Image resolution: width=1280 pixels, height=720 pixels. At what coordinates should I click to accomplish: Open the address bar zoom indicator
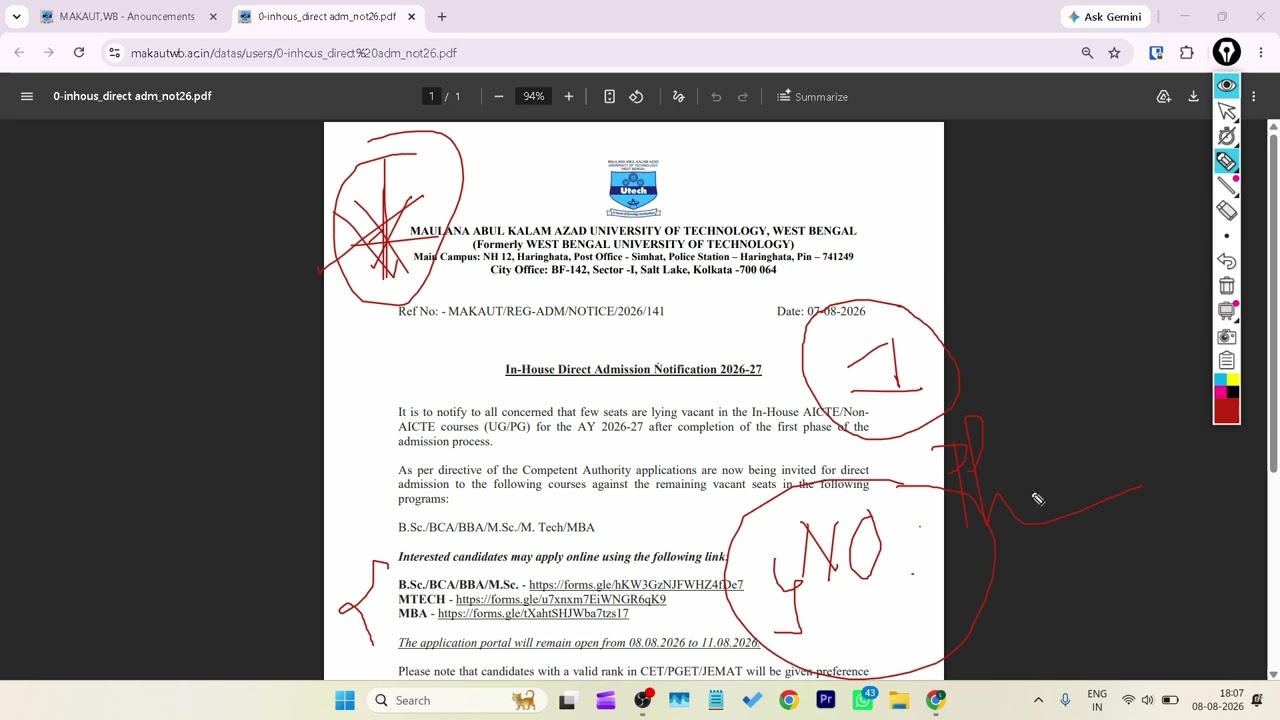pos(1087,53)
